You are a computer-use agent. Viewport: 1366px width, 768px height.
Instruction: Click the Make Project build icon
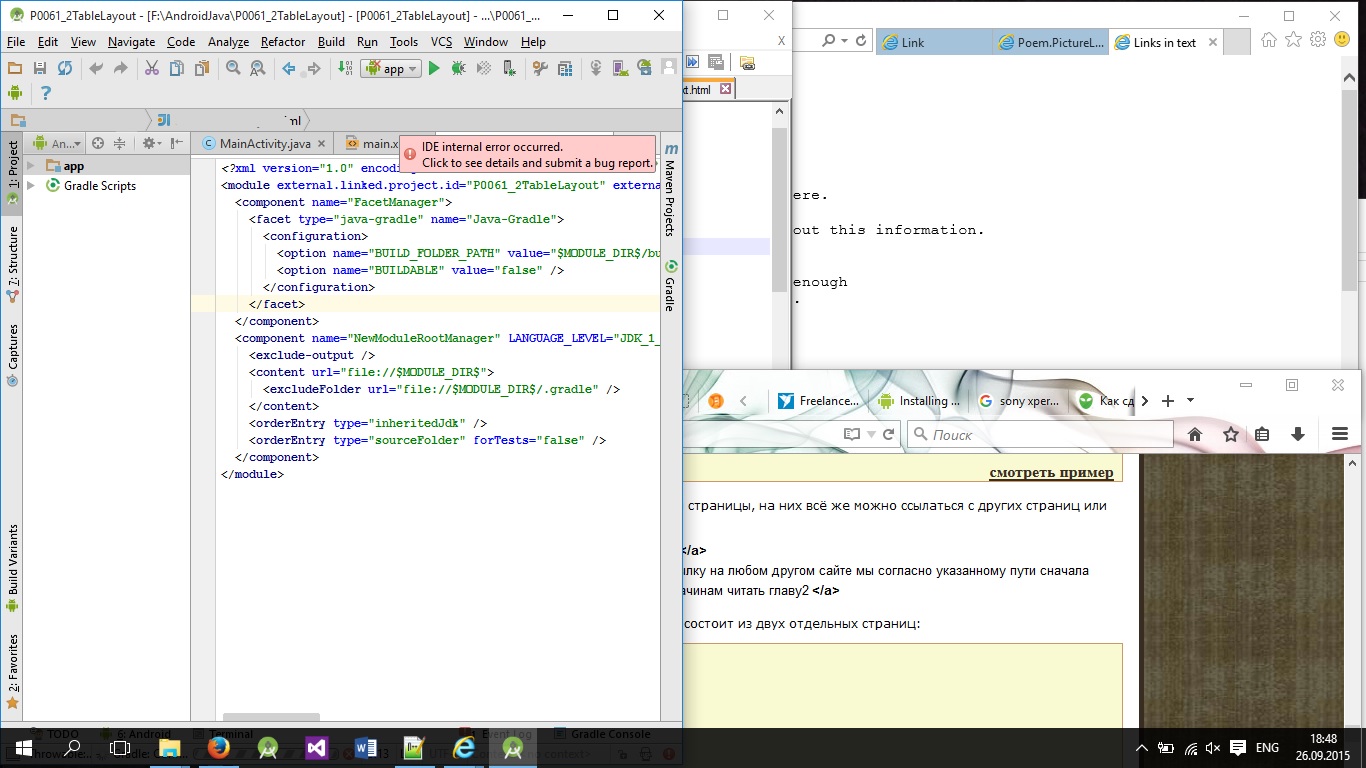(x=345, y=68)
